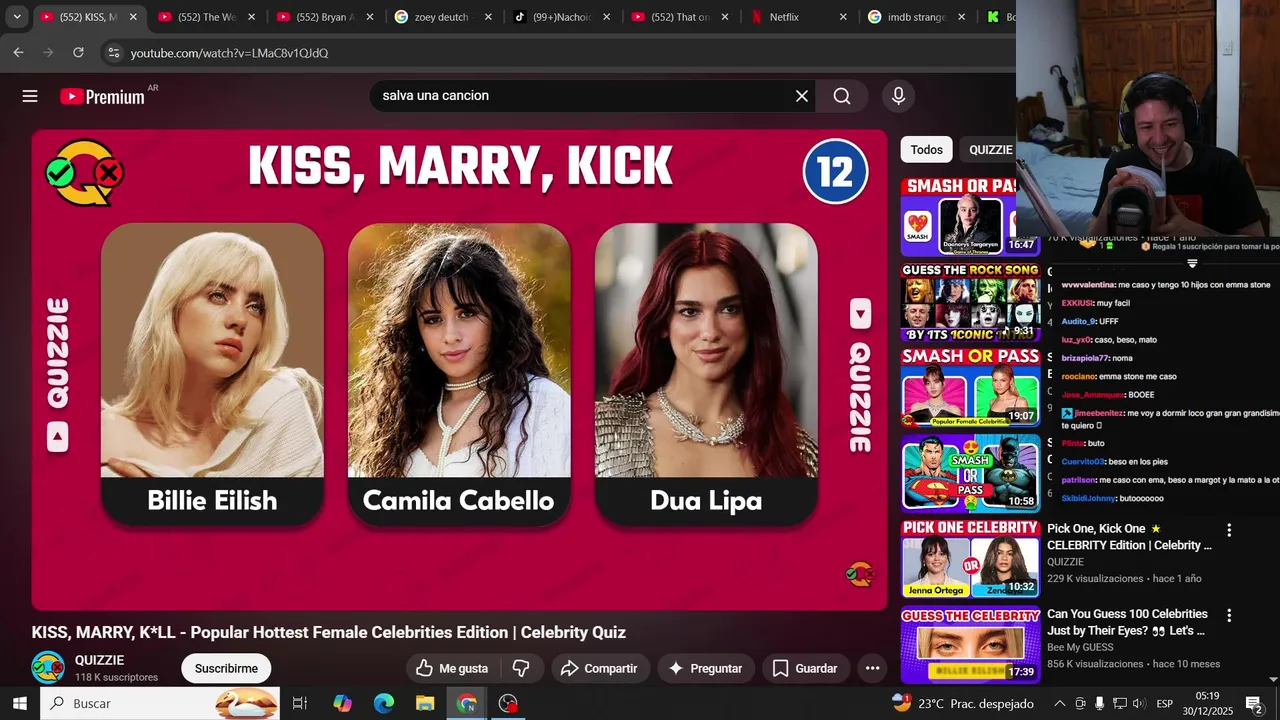Close the 'zoey deutch' tab
Viewport: 1280px width, 720px height.
[x=488, y=17]
